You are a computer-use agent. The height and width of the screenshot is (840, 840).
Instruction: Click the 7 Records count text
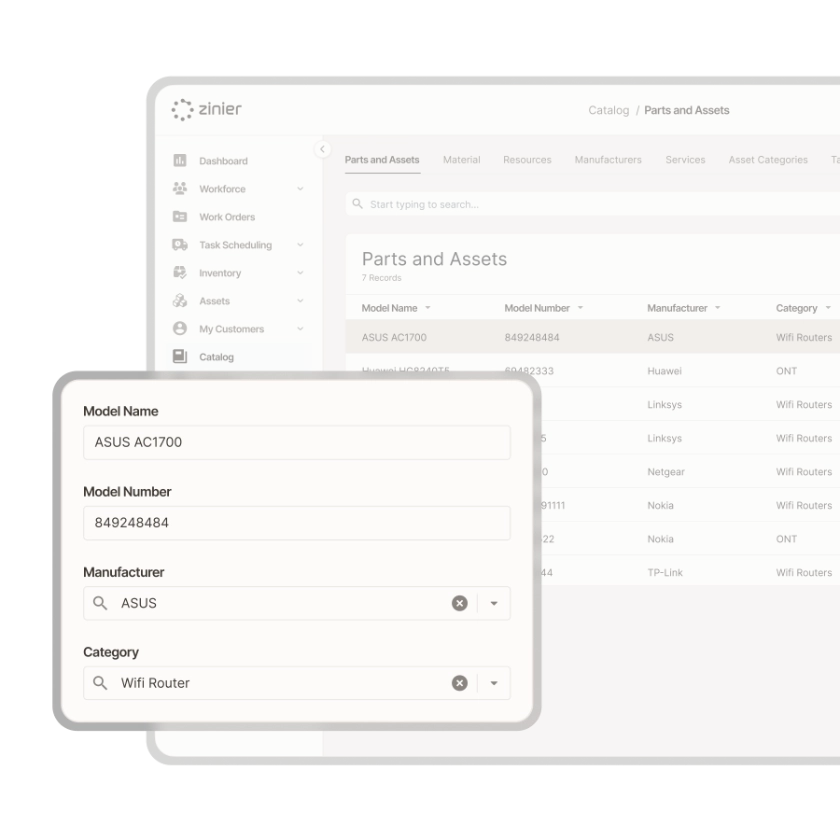(x=381, y=278)
